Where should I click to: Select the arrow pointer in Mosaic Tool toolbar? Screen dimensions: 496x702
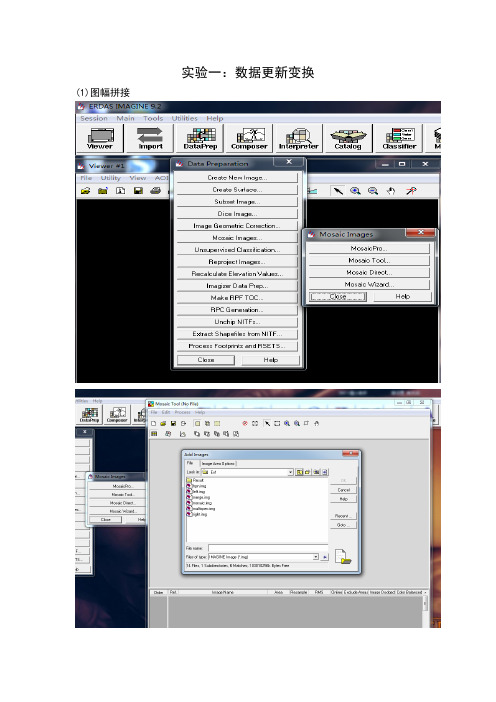[x=267, y=423]
